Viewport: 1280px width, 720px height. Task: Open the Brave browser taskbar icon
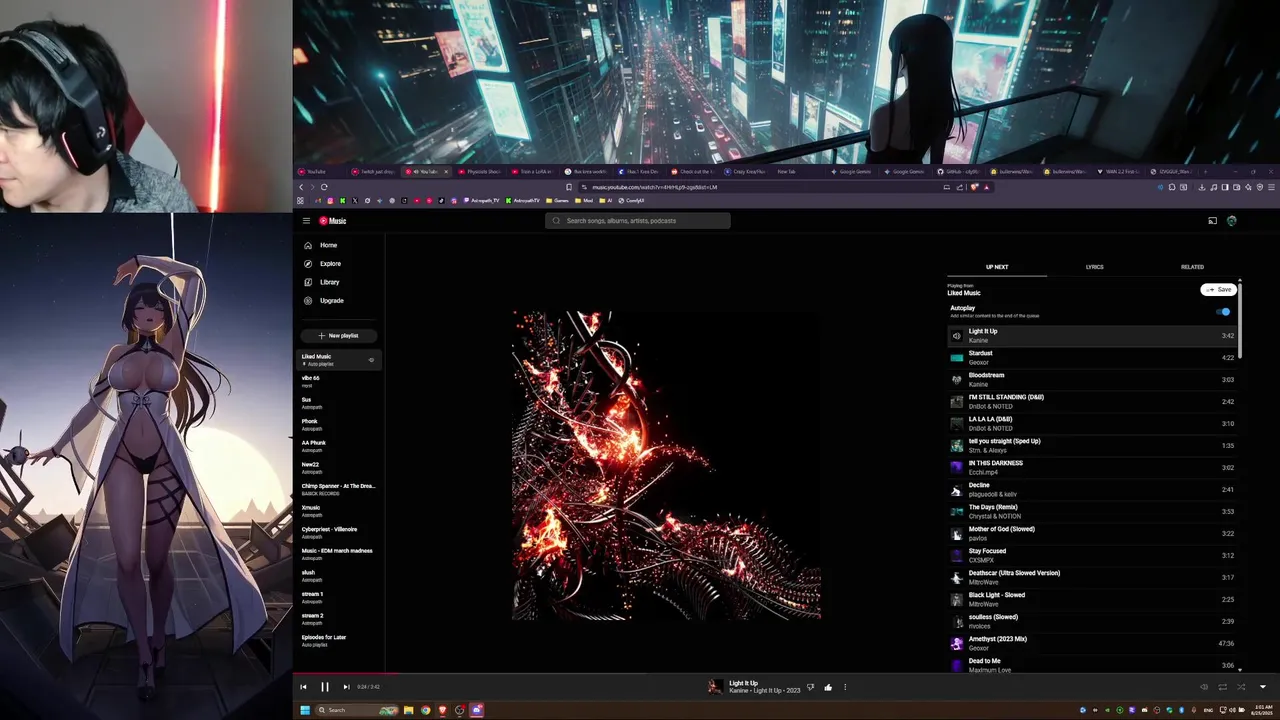(442, 710)
